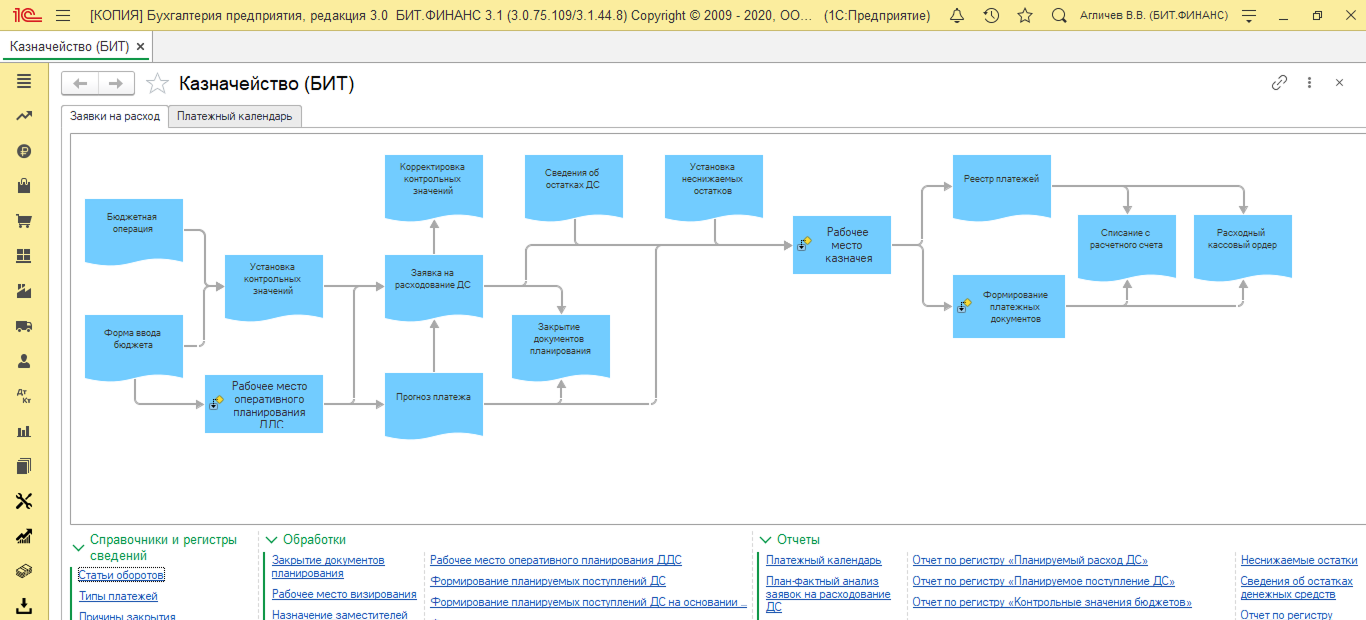Screen dimensions: 1366x620
Task: Open the truck icon section in sidebar
Action: (25, 326)
